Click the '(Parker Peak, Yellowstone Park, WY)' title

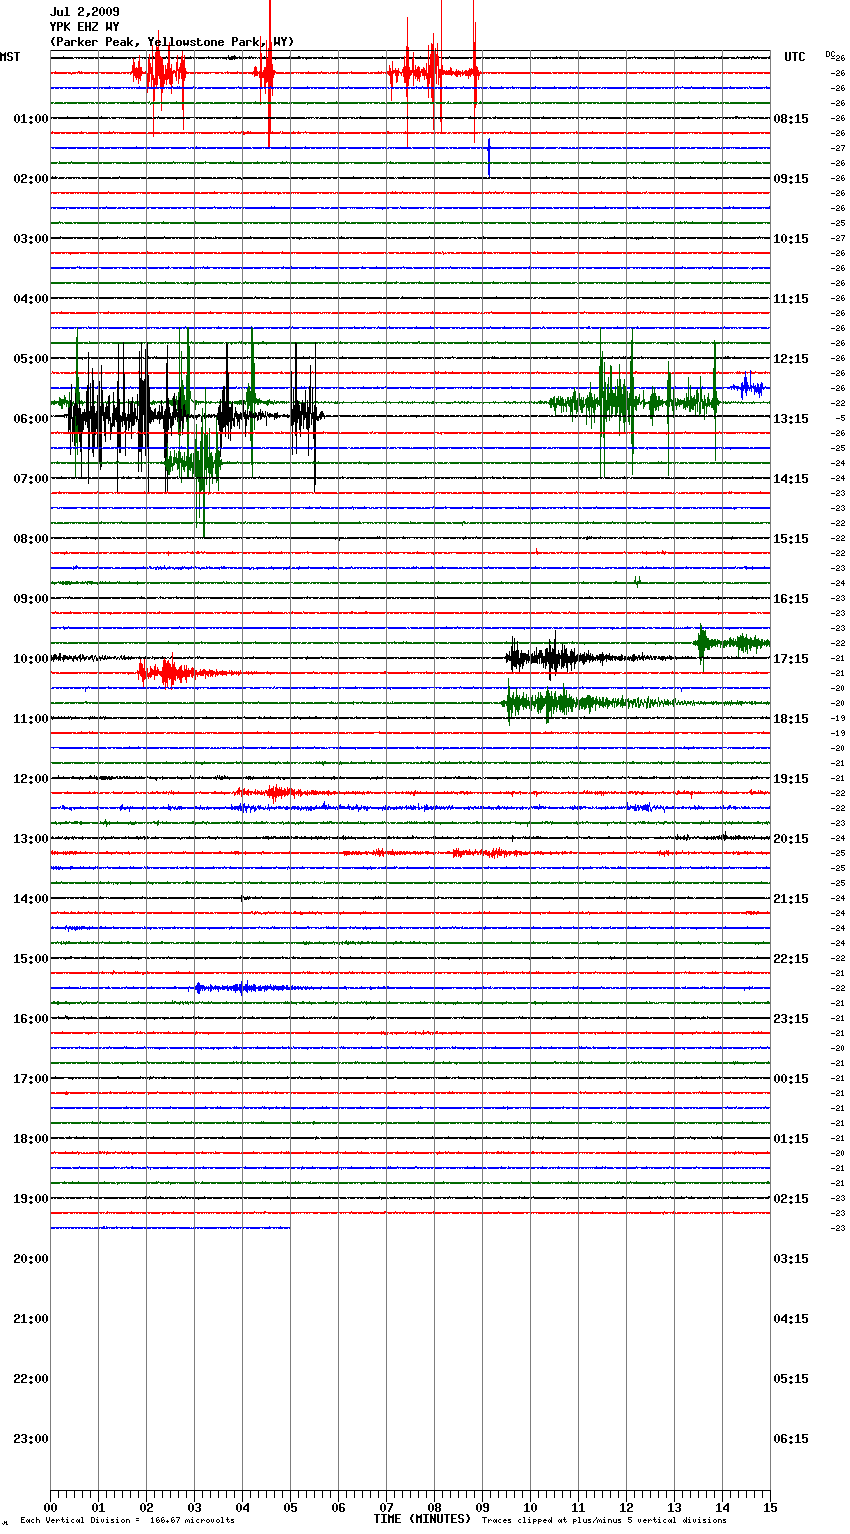pos(172,42)
